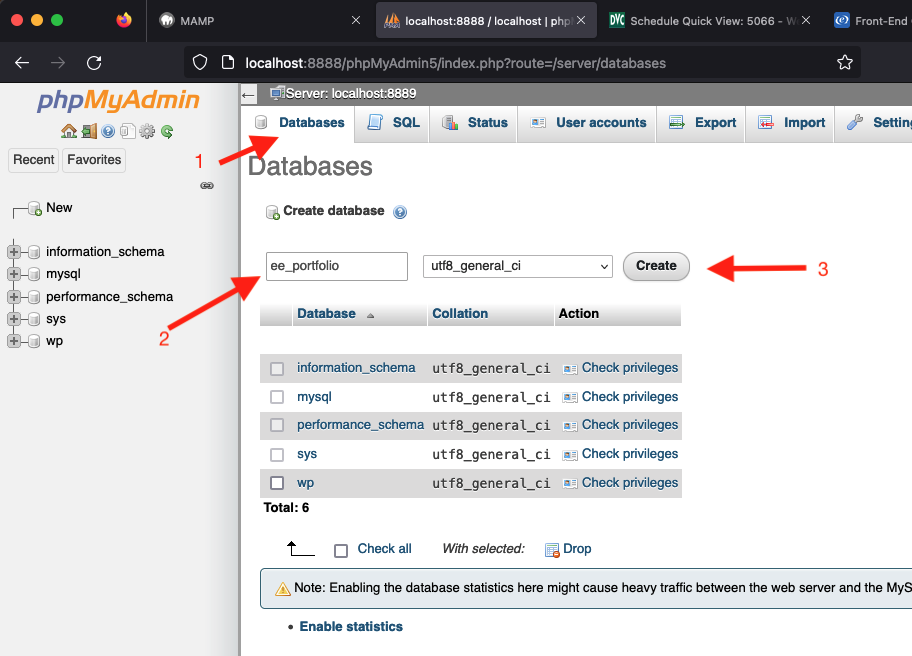The image size is (912, 656).
Task: Open phpMyAdmin documentation help icon
Action: [x=108, y=131]
